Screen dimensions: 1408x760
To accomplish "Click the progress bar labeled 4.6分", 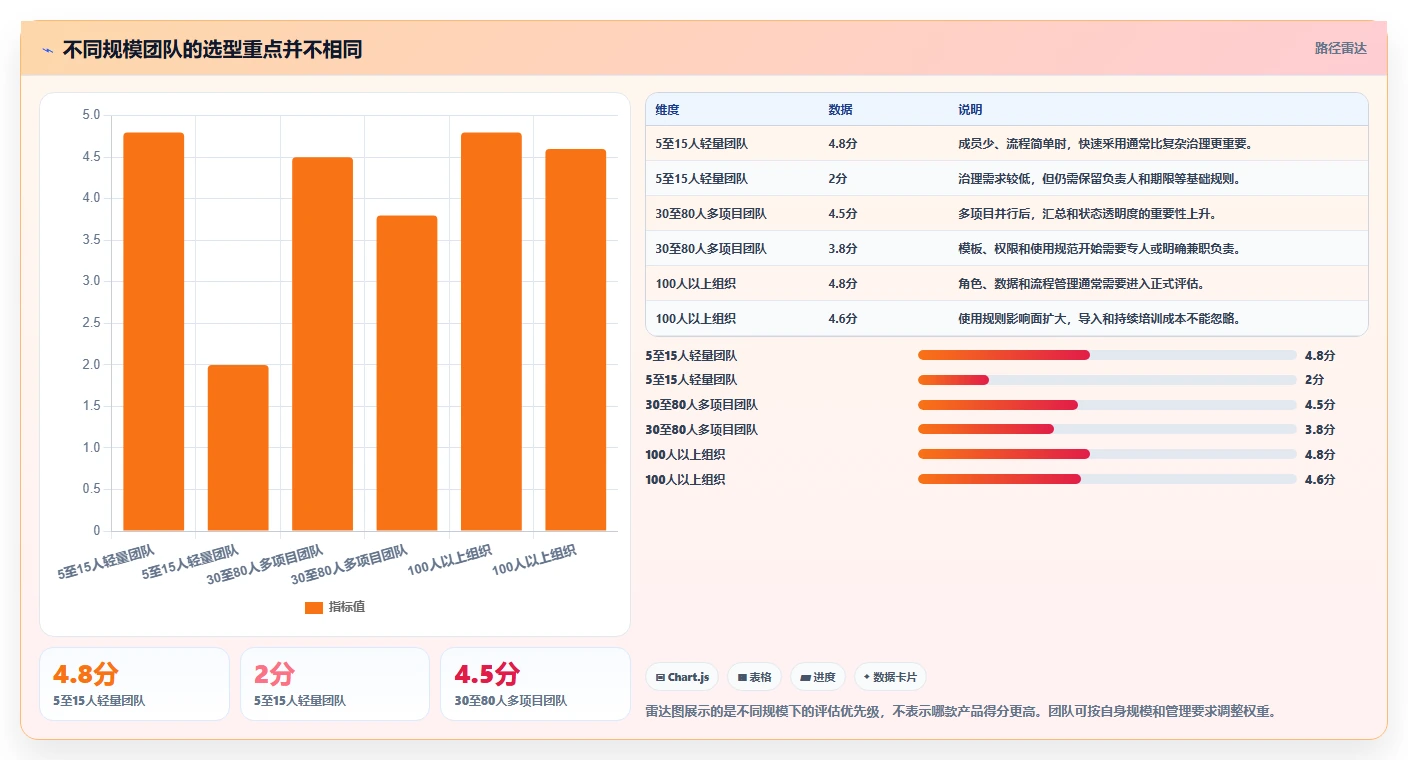I will tap(1107, 480).
